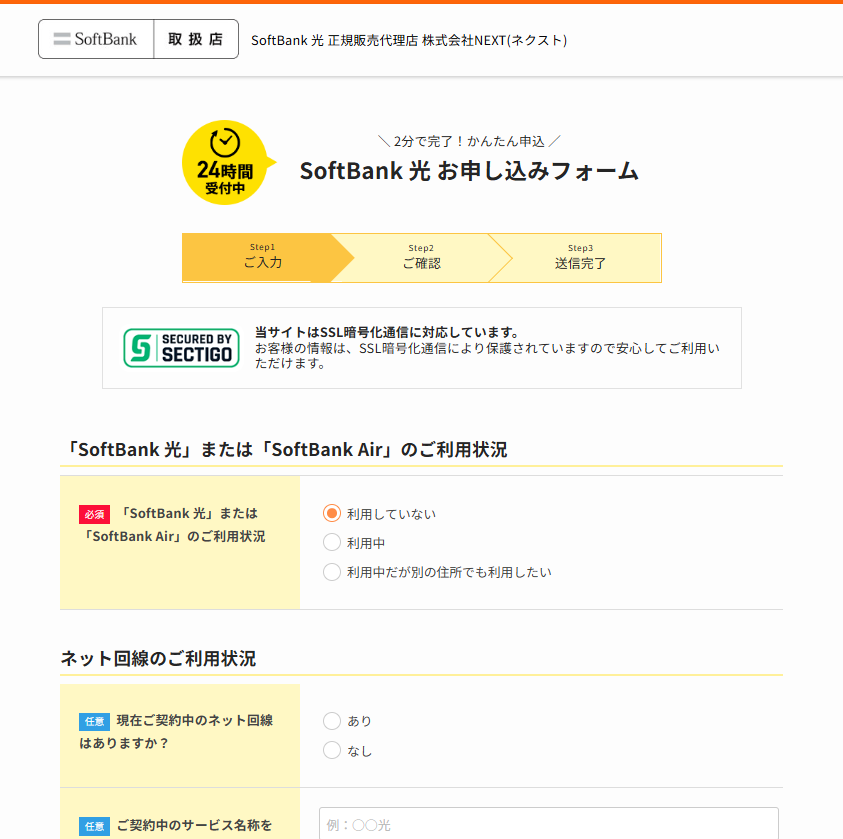
Task: Choose 利用中だが別の住所でも利用したい
Action: tap(332, 572)
